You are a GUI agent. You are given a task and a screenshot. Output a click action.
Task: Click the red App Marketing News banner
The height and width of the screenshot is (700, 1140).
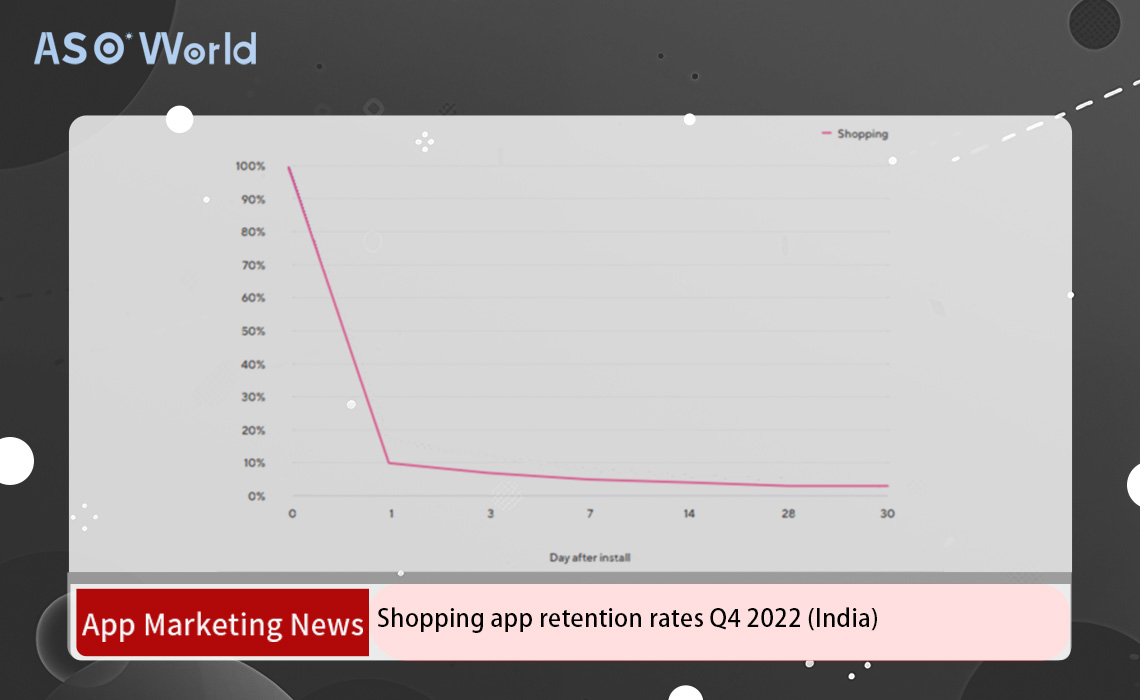222,623
